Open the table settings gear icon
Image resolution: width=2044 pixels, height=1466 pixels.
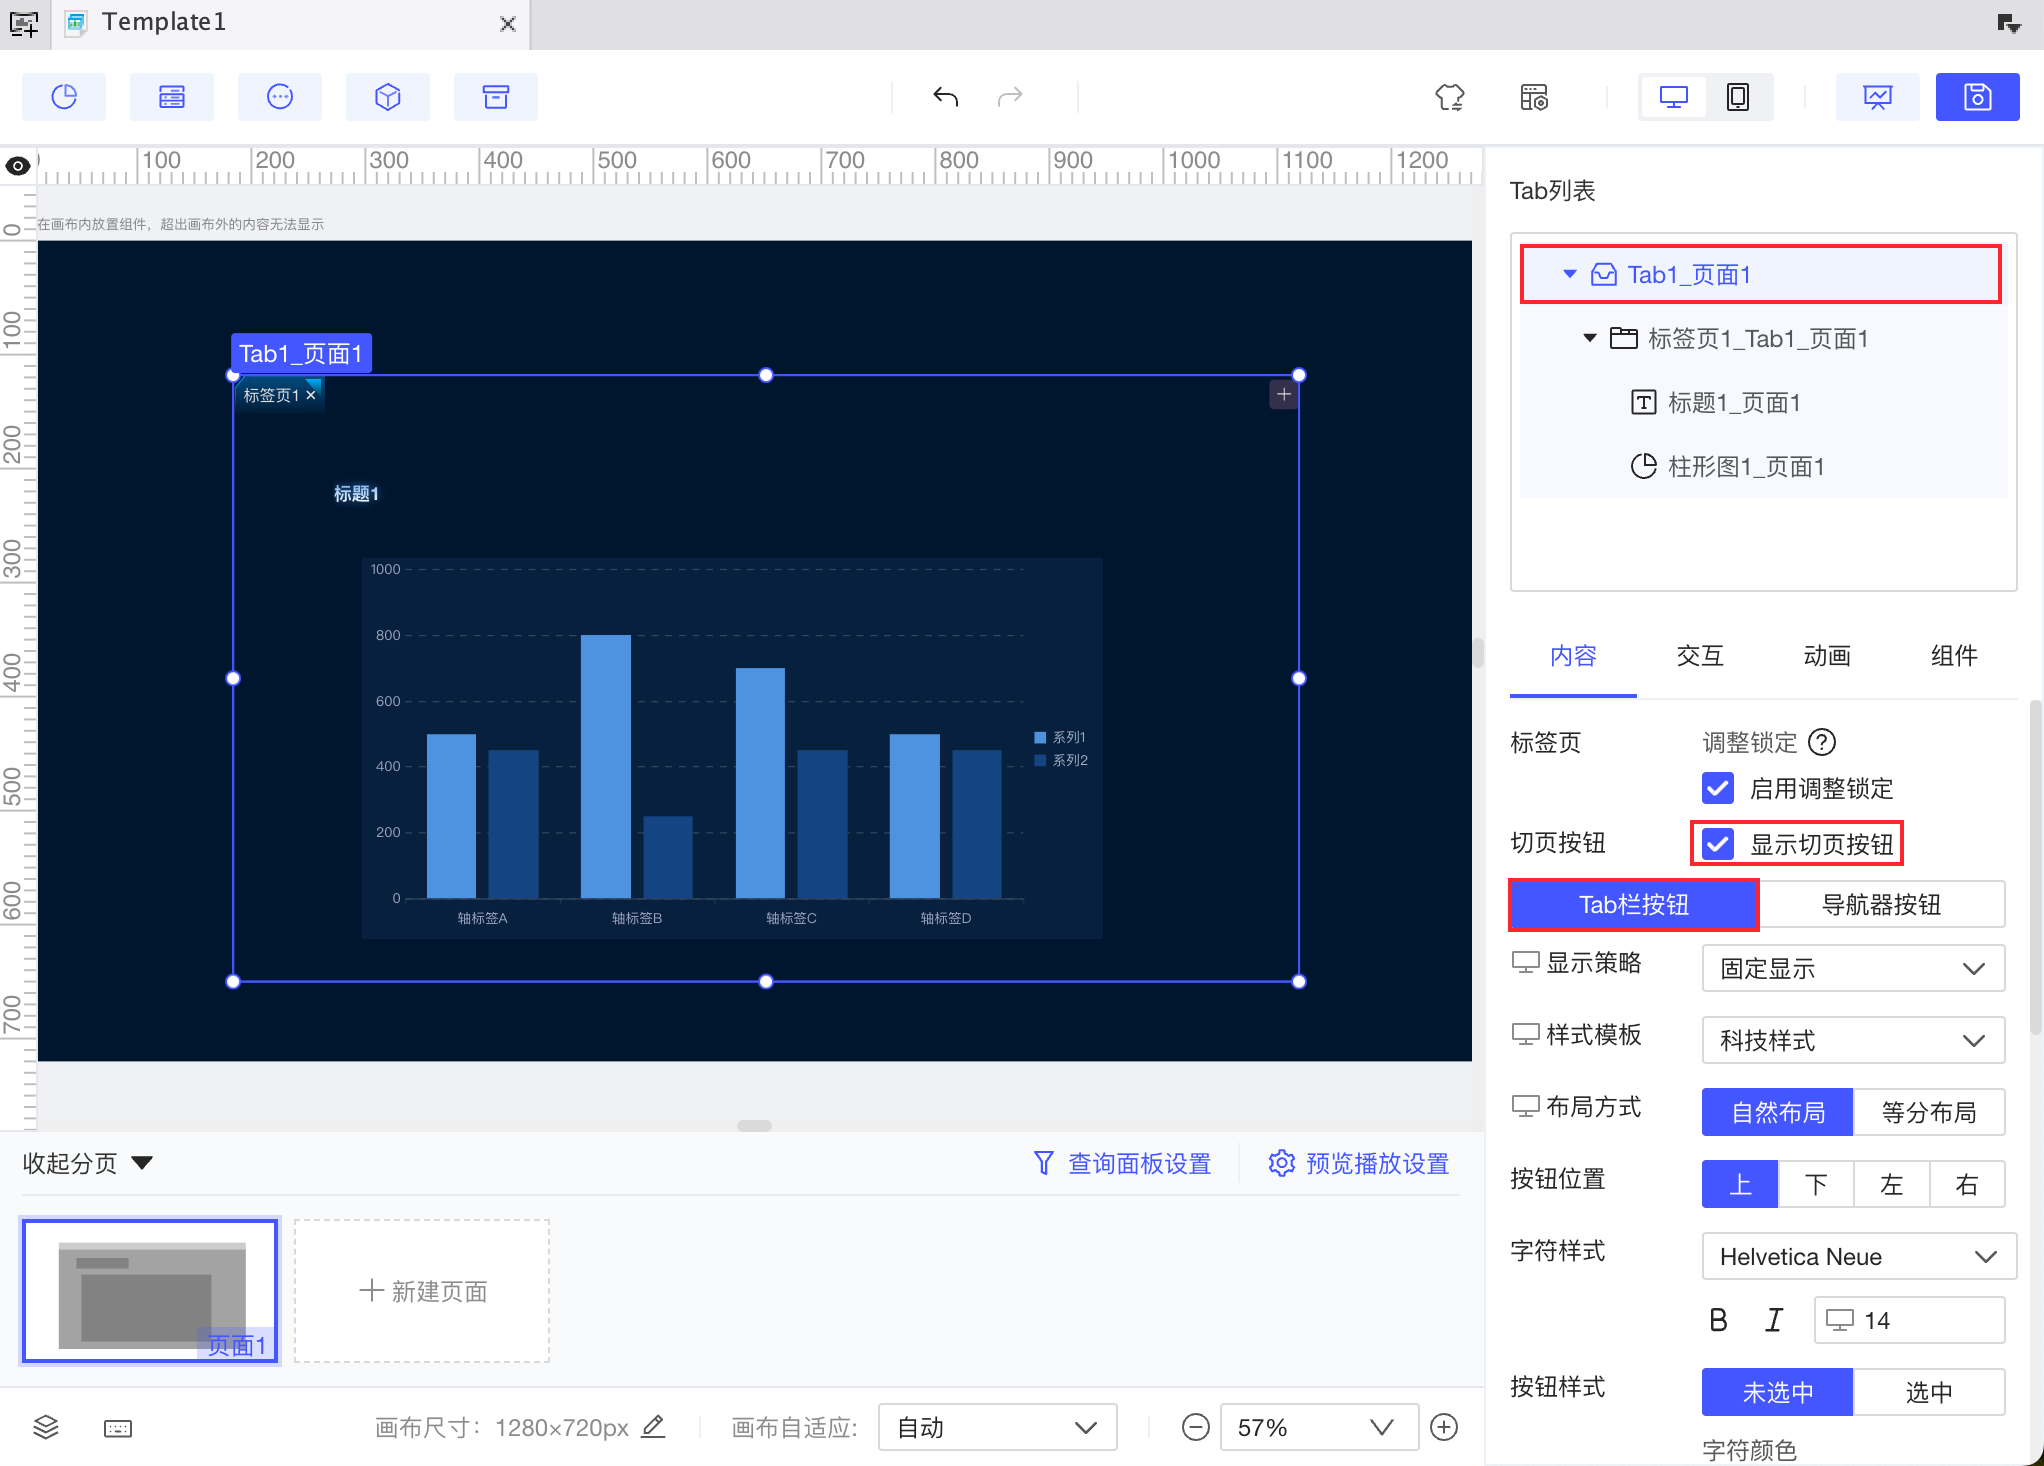point(1534,97)
